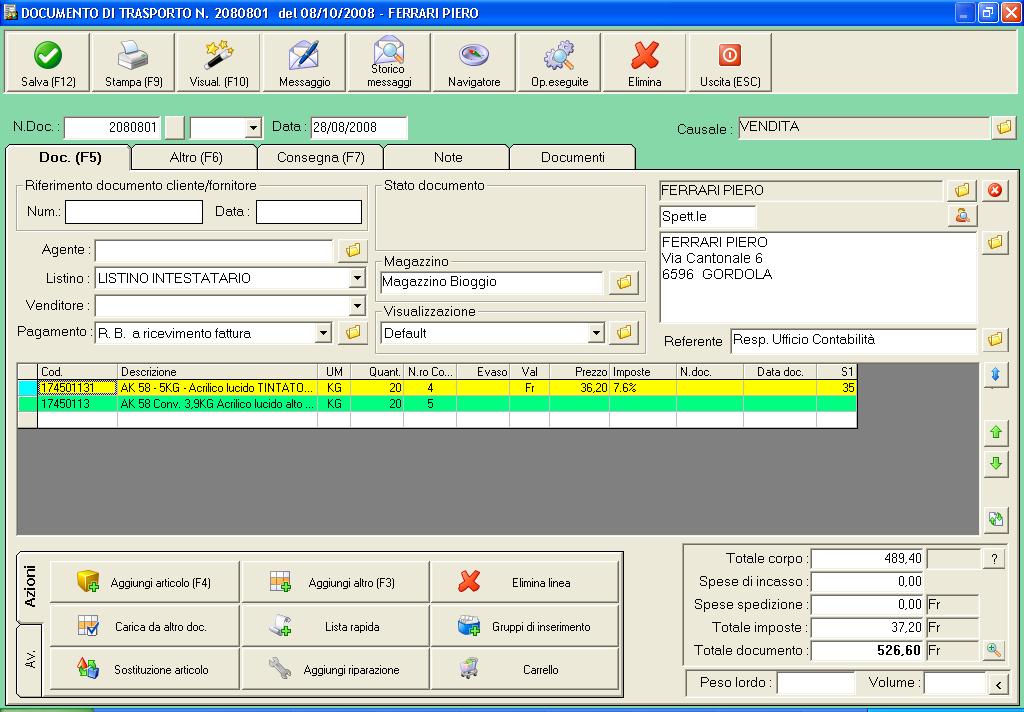1024x712 pixels.
Task: Show Op.eseguite operations log
Action: coord(559,63)
